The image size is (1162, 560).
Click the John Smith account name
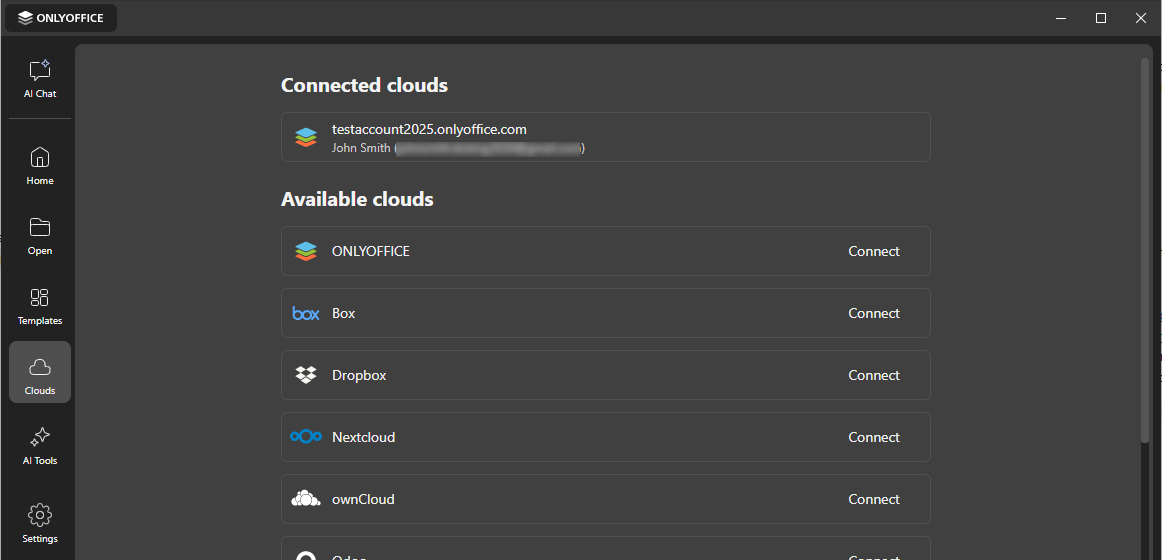[x=361, y=148]
